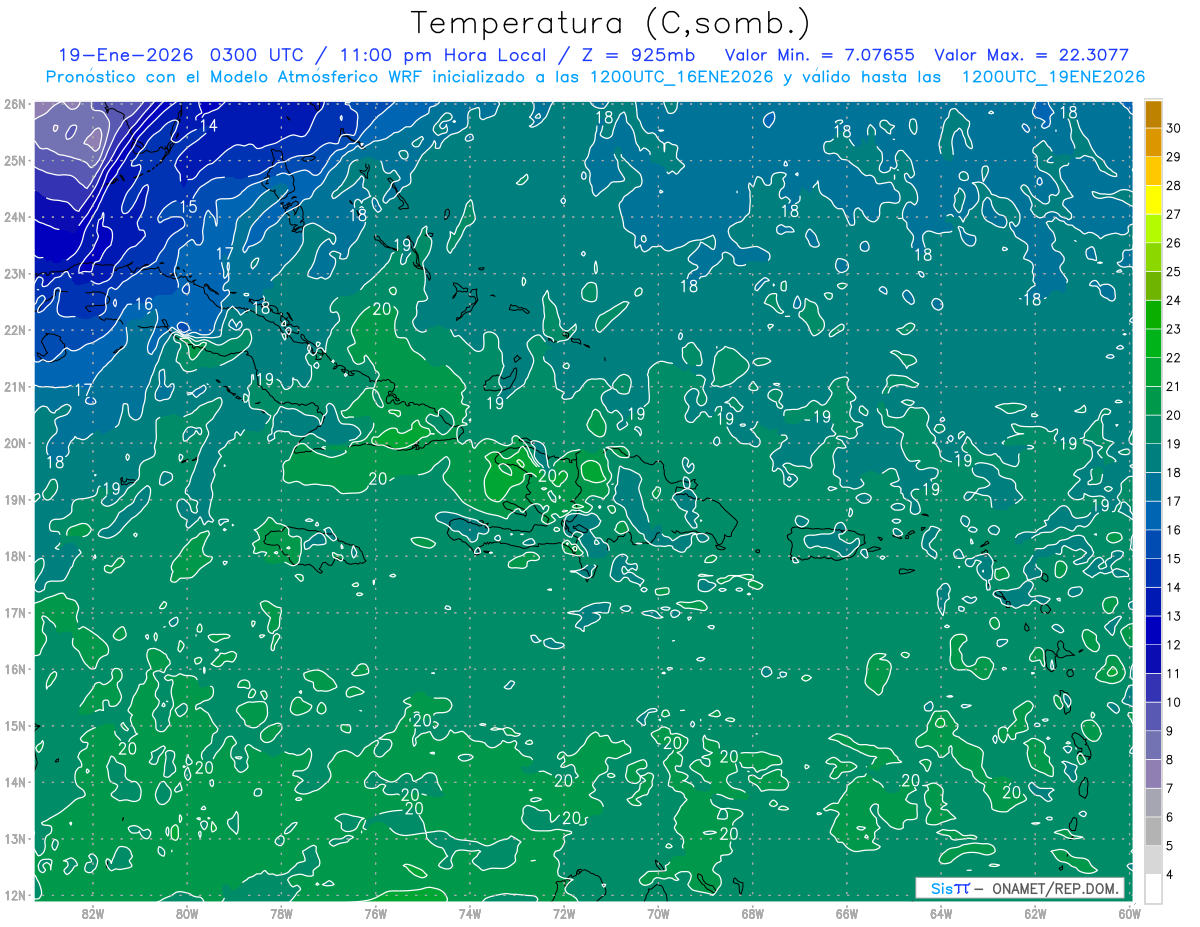Click the 20N latitude axis label

point(15,443)
